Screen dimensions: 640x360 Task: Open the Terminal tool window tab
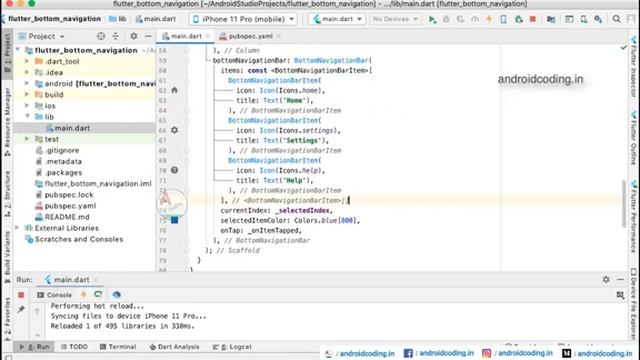pyautogui.click(x=118, y=347)
